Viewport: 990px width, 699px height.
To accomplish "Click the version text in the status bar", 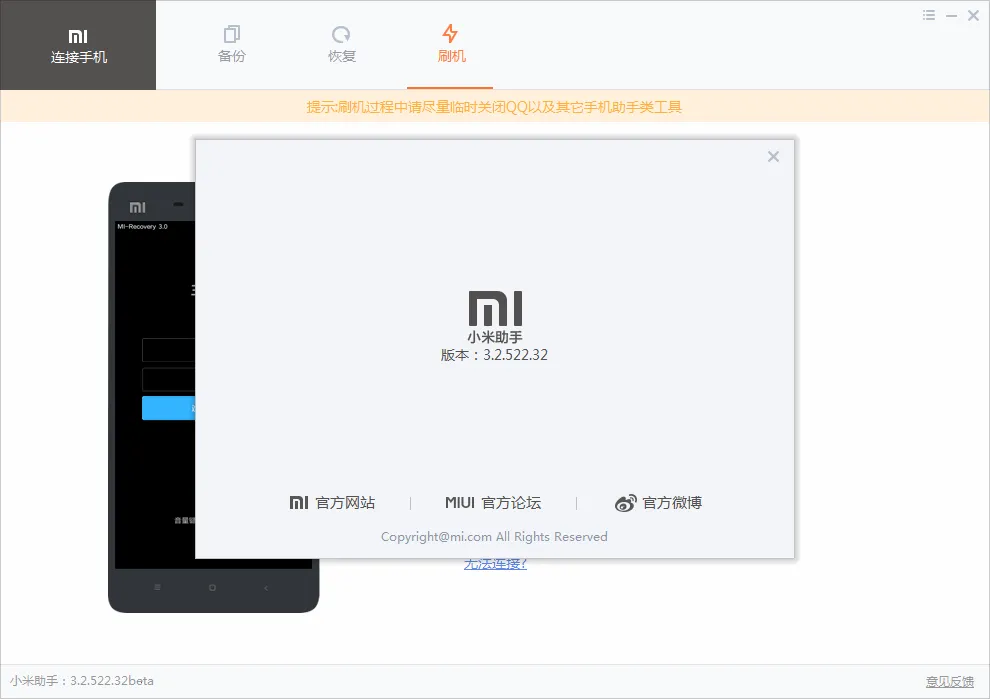I will [x=80, y=681].
